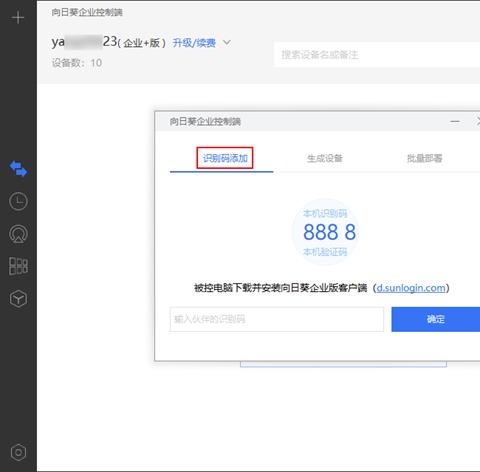Switch to the 生成设备 tab

[325, 158]
